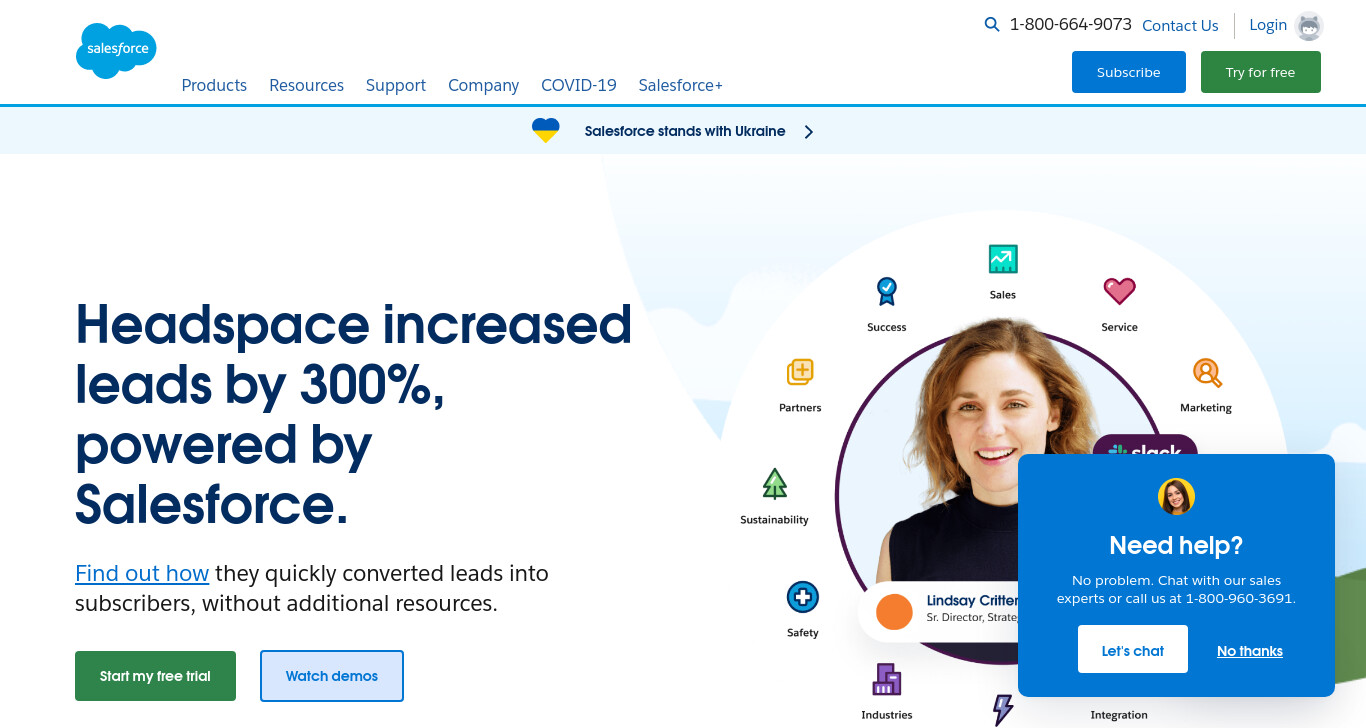Select the Industries building icon
Viewport: 1366px width, 728px height.
click(x=887, y=679)
